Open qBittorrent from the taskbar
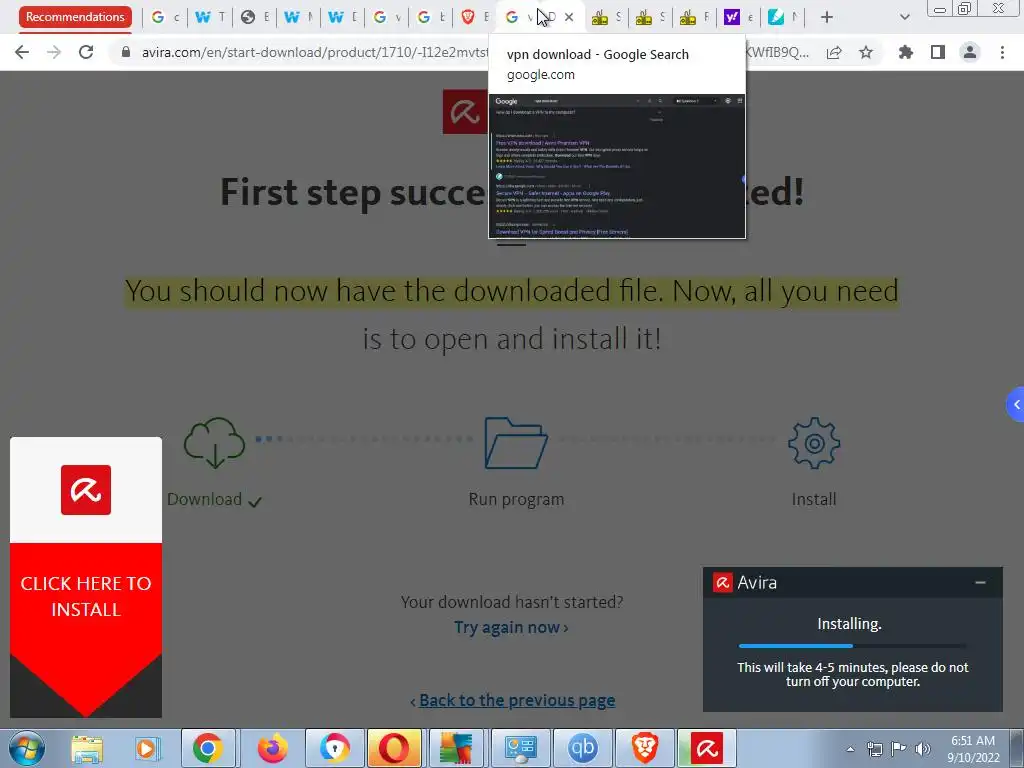Viewport: 1024px width, 768px height. (x=582, y=748)
